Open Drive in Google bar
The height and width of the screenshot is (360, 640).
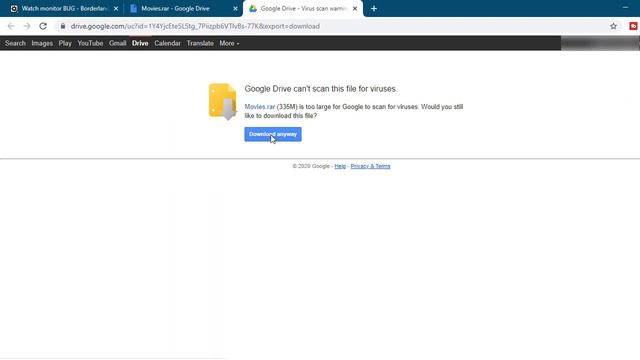pyautogui.click(x=140, y=43)
